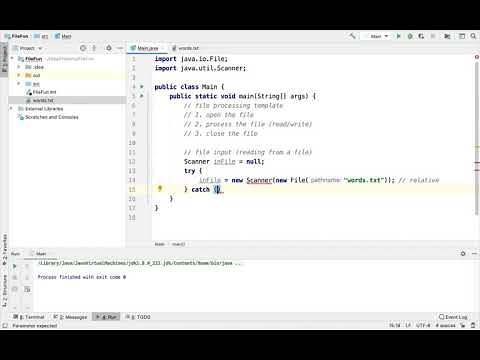480x360 pixels.
Task: Open the Messages tool window
Action: coord(70,317)
